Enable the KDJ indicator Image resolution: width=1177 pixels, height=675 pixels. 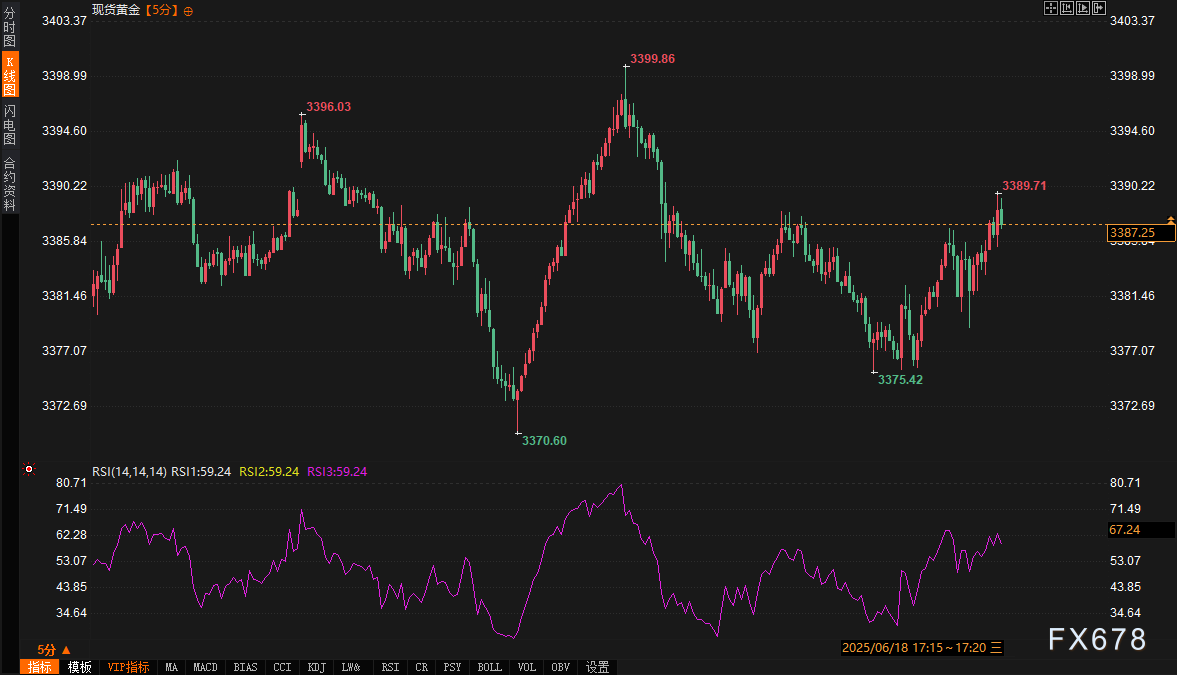point(316,667)
